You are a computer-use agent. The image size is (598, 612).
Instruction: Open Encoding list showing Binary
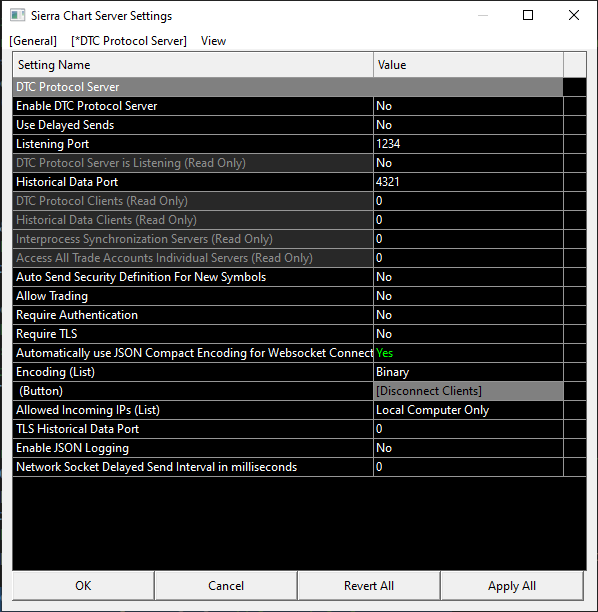point(468,372)
